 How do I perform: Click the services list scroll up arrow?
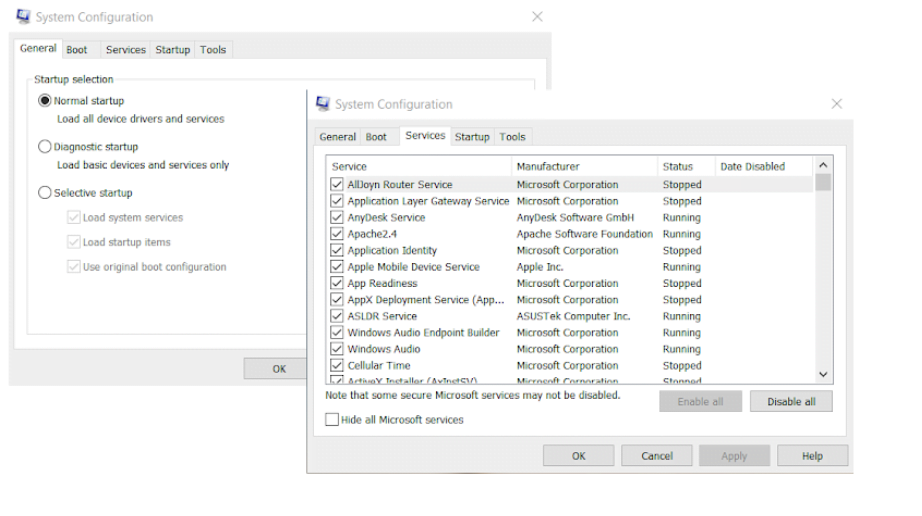coord(823,165)
